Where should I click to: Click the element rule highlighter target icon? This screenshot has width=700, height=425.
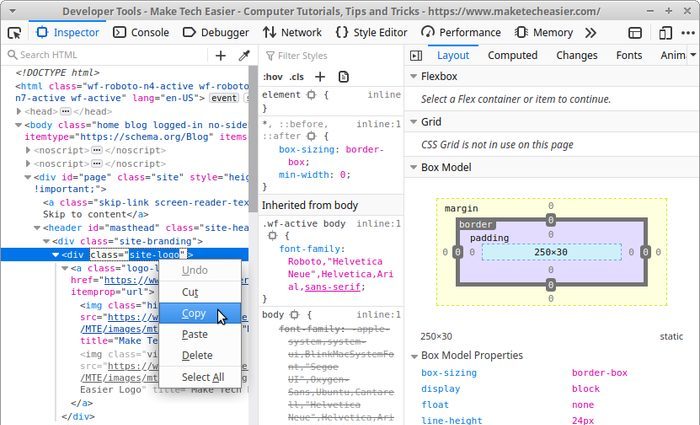(x=311, y=95)
